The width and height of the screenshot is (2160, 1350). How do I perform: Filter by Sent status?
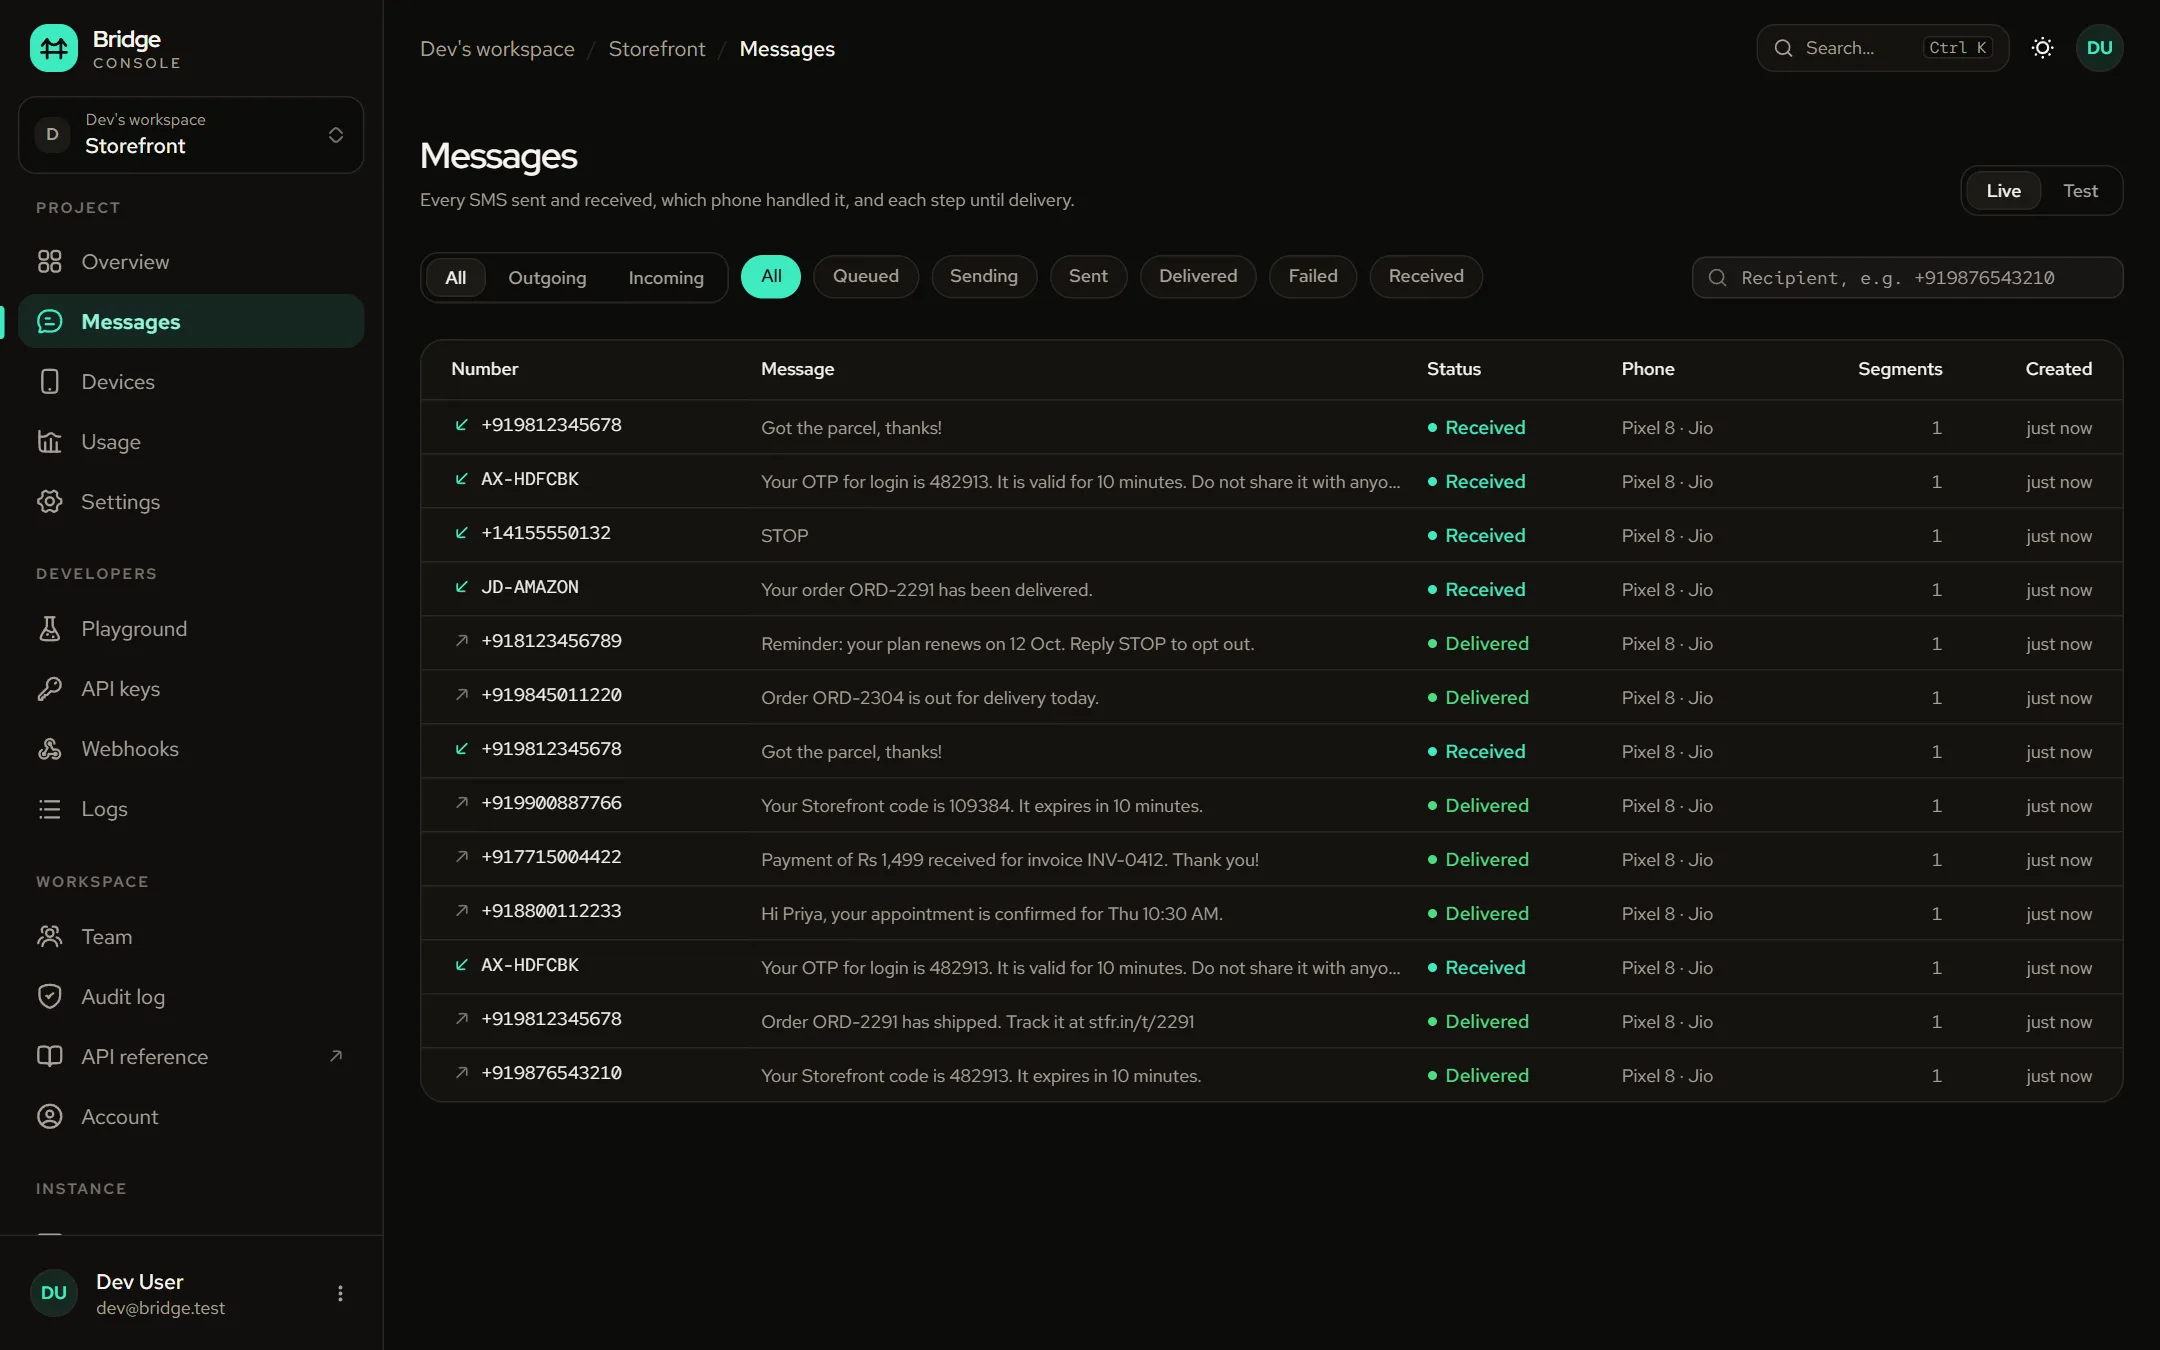coord(1088,277)
